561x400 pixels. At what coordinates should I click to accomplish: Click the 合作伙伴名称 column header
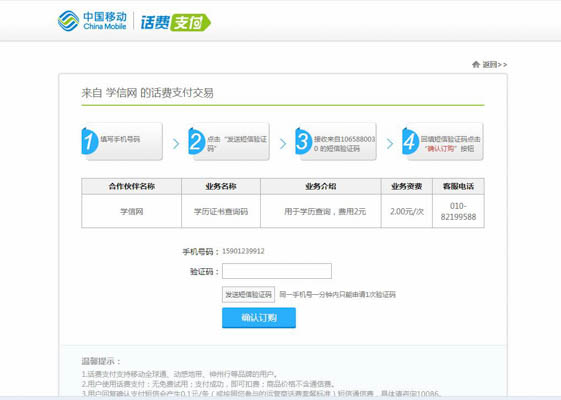[132, 186]
